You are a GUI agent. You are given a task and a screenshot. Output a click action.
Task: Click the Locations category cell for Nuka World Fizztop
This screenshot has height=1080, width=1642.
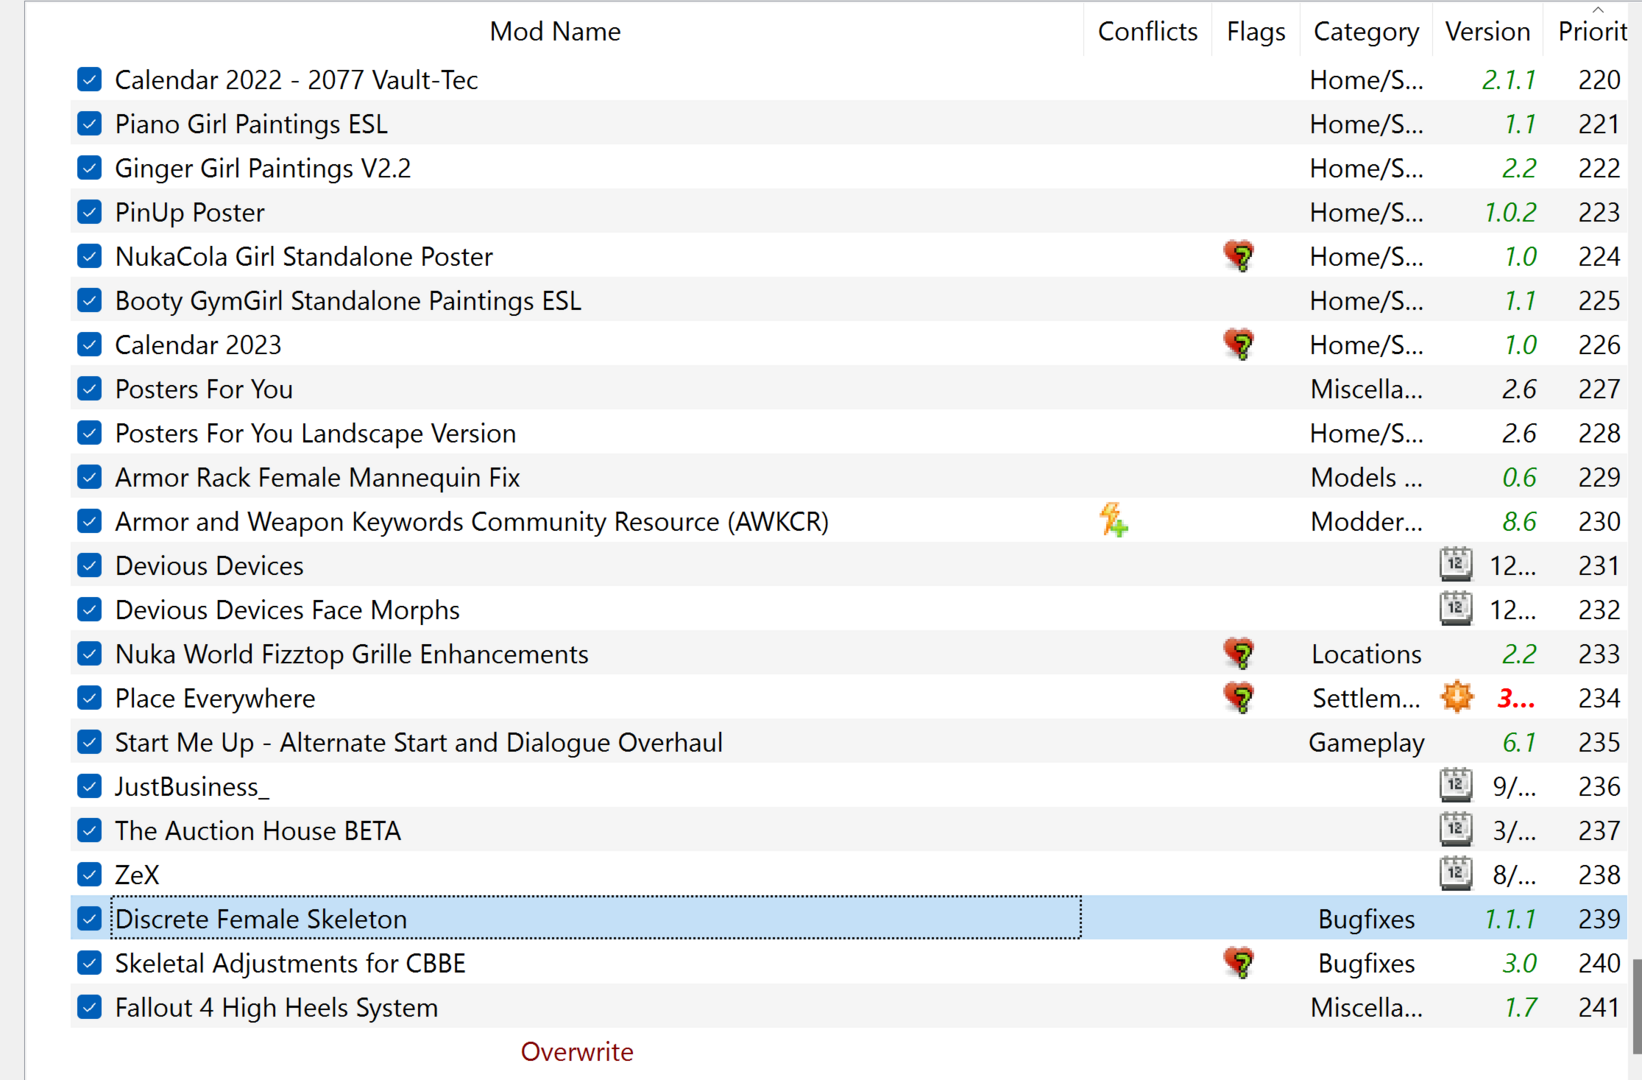[1366, 654]
